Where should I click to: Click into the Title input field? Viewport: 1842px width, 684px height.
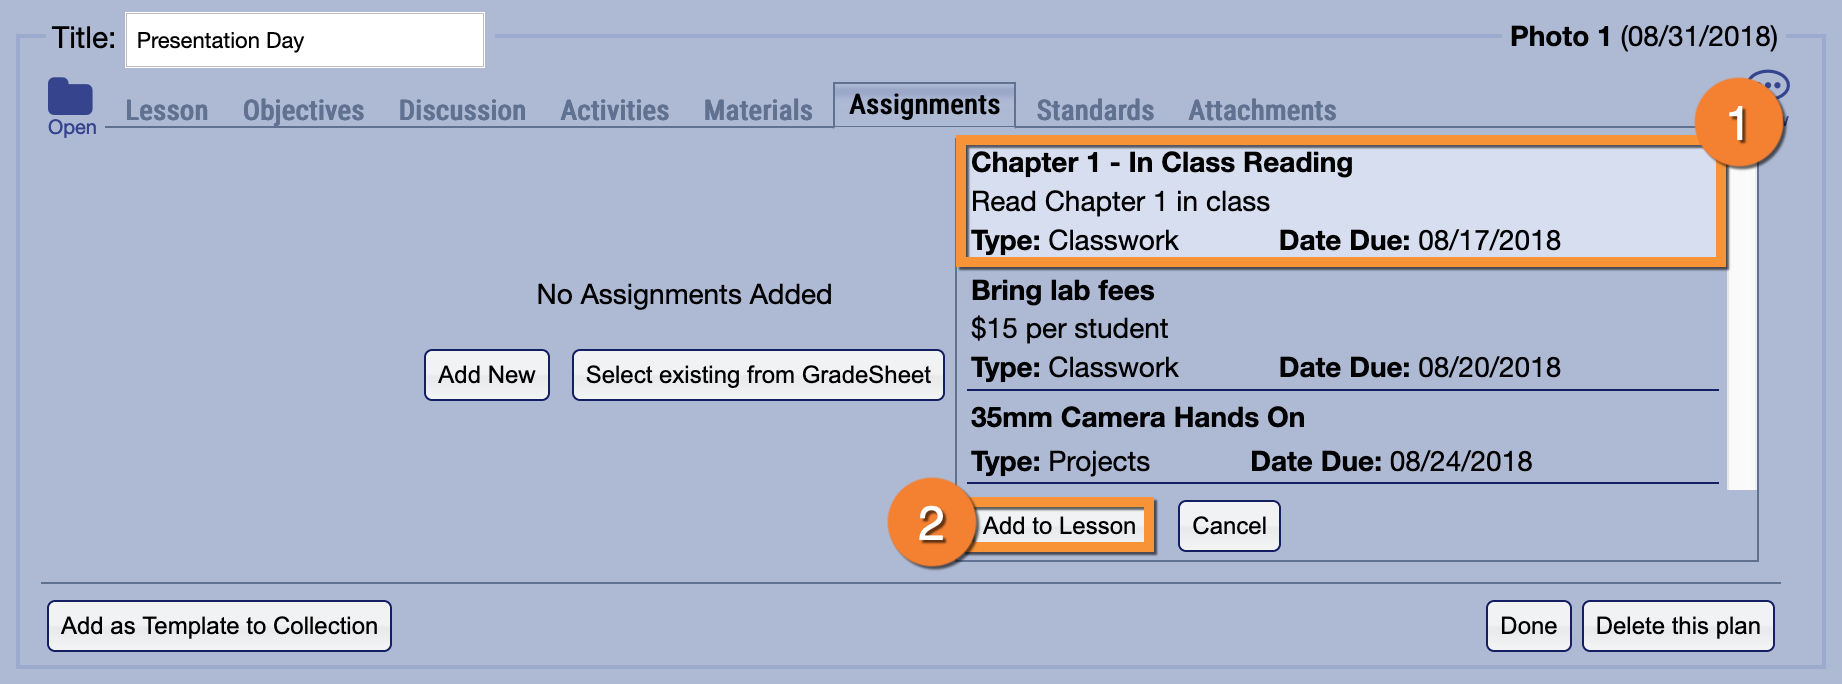click(305, 40)
